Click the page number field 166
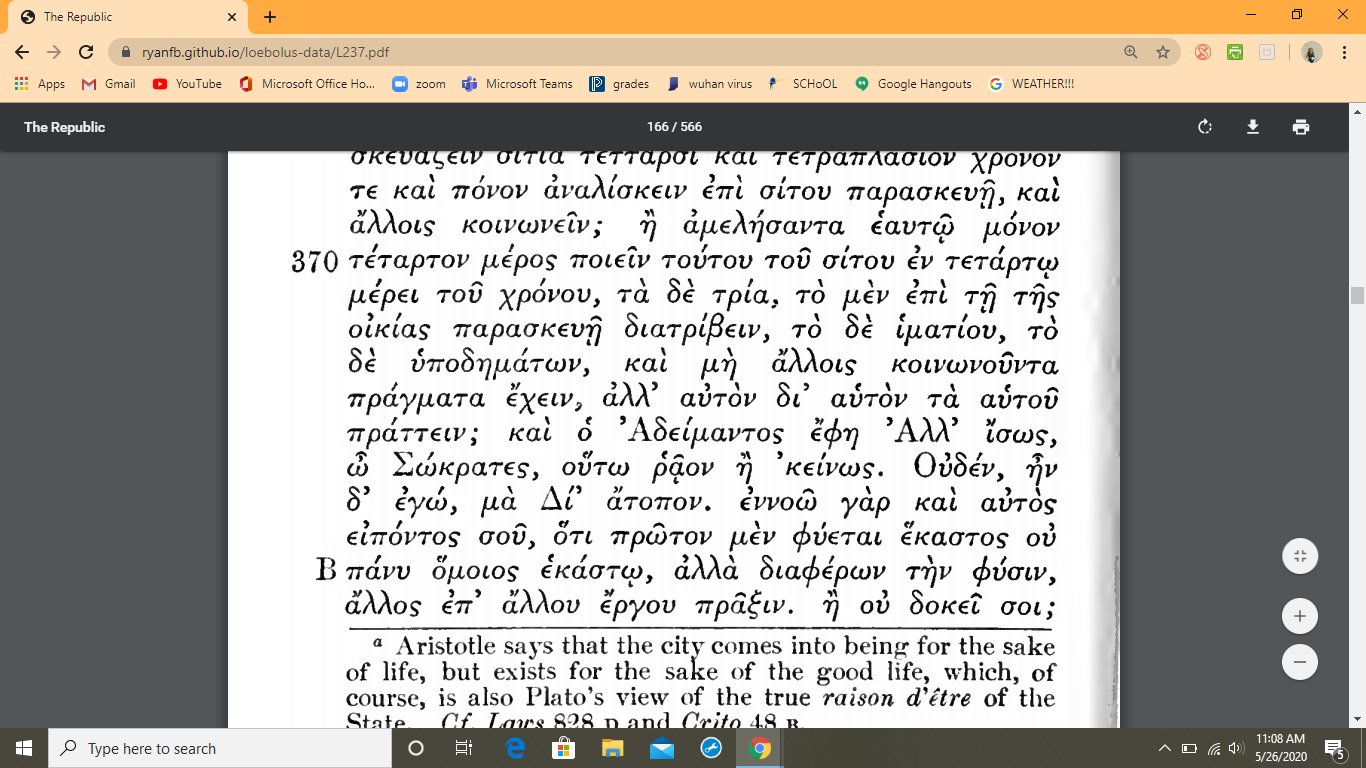 click(x=657, y=127)
